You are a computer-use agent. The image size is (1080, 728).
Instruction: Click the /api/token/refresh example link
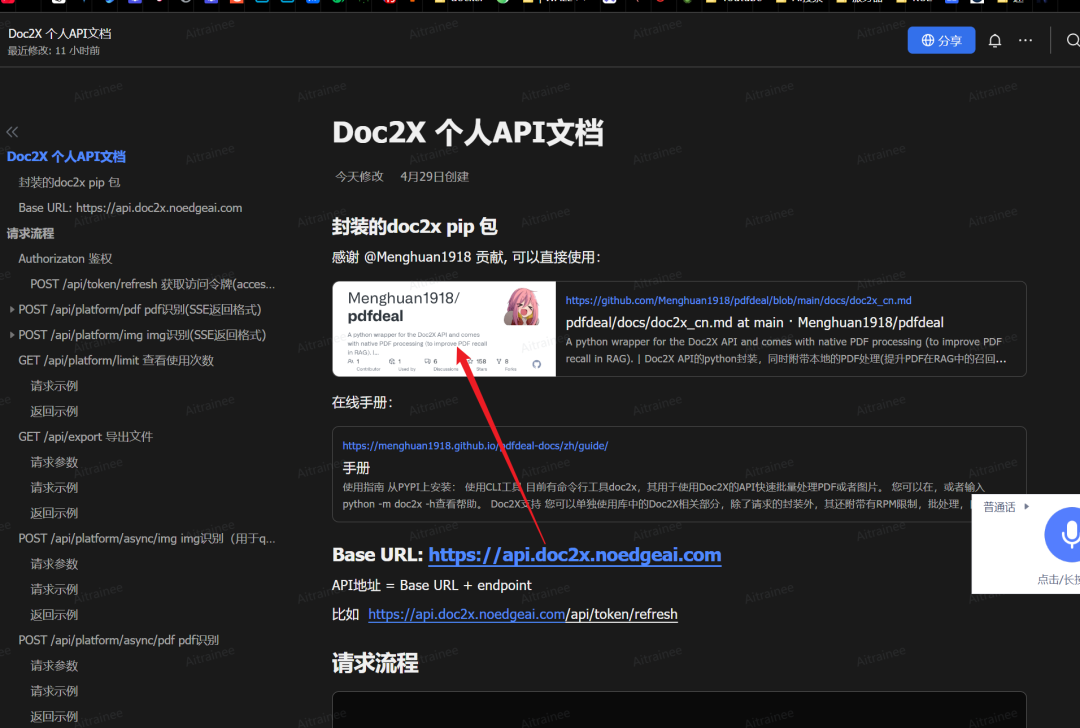click(x=522, y=614)
